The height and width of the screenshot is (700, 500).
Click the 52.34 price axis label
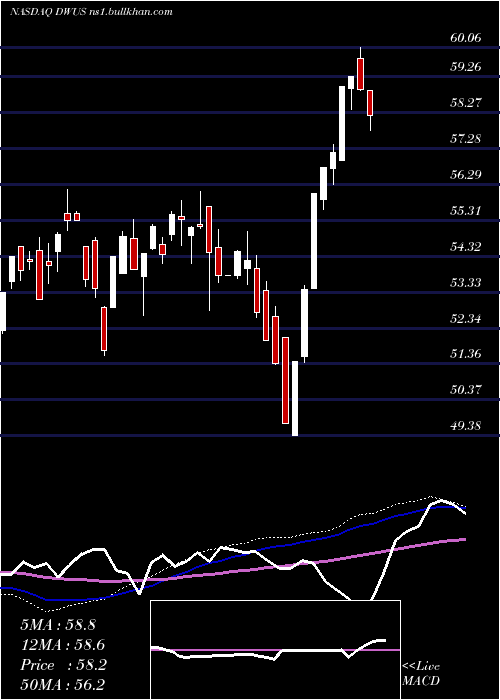click(x=466, y=319)
